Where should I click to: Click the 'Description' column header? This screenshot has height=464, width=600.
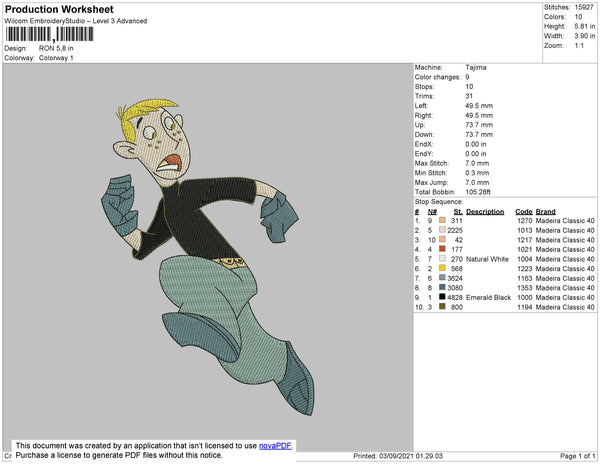(x=485, y=212)
